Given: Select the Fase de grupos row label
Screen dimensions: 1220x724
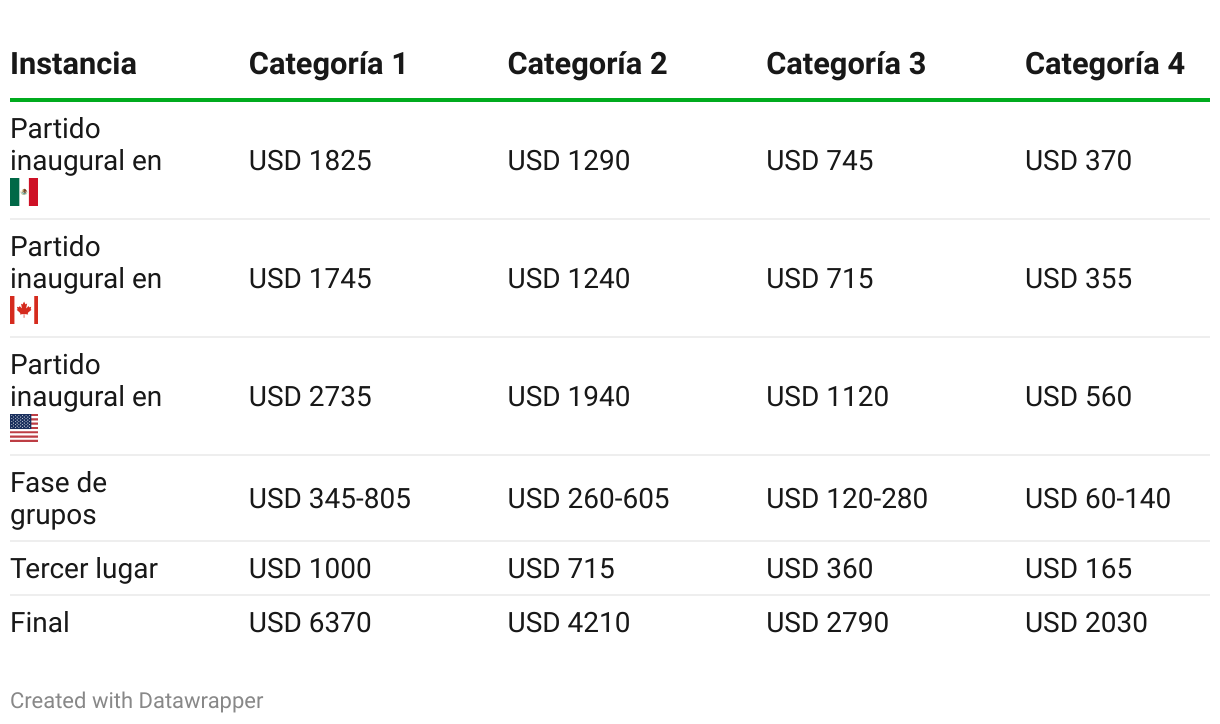Looking at the screenshot, I should [58, 499].
